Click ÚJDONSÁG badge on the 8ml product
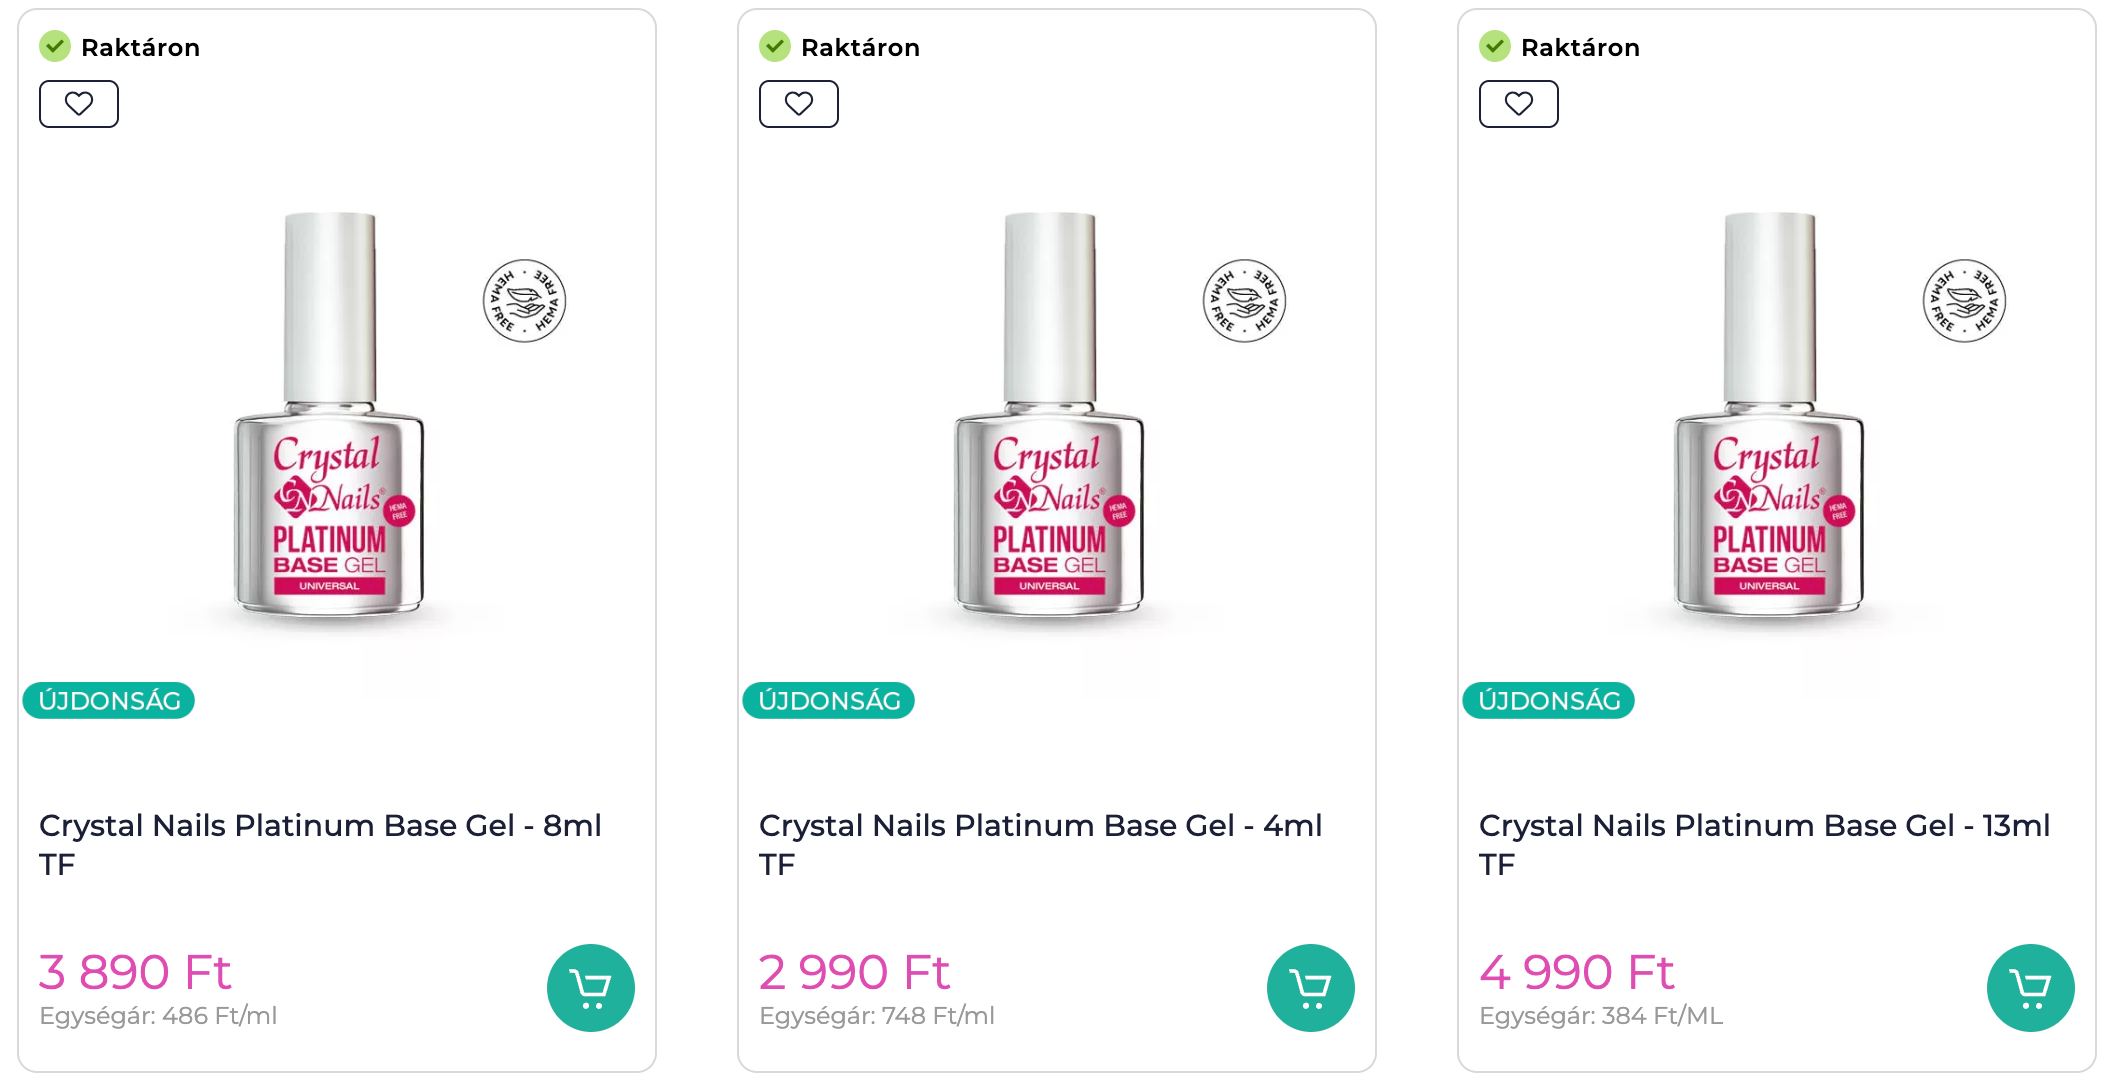The width and height of the screenshot is (2116, 1080). (109, 701)
